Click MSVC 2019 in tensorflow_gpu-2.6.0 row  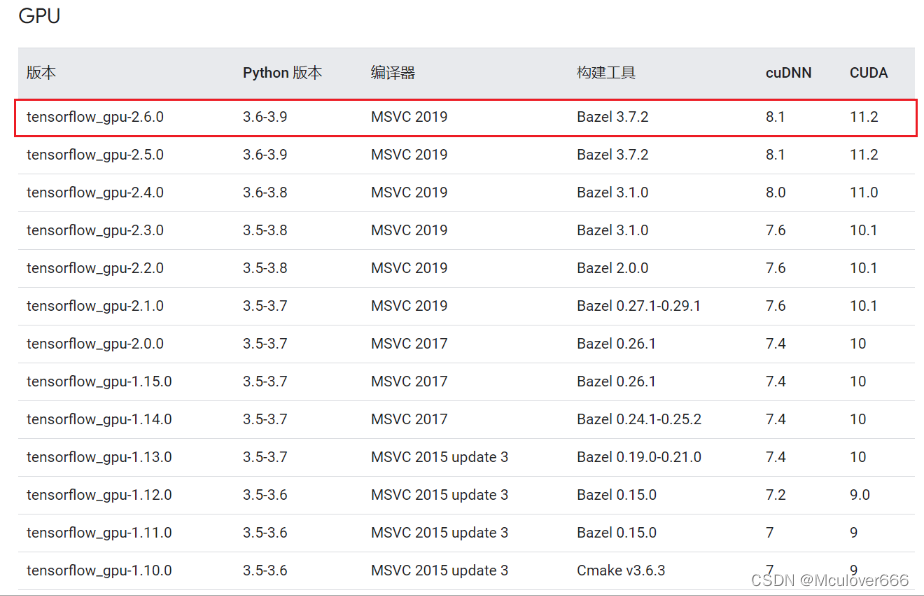[409, 117]
